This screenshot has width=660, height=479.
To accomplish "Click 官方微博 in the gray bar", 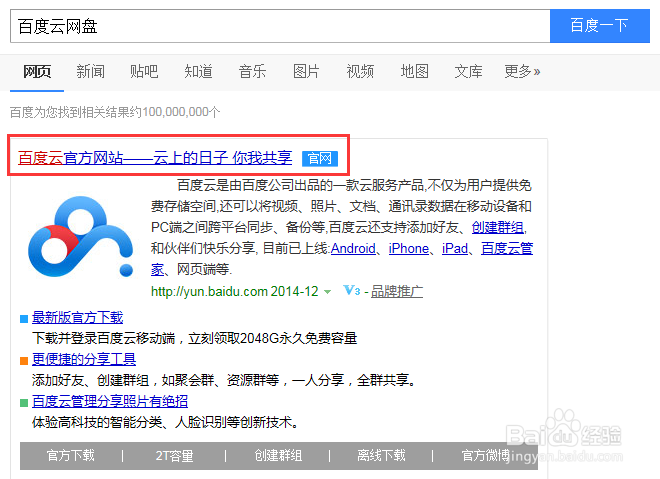I will pyautogui.click(x=485, y=455).
